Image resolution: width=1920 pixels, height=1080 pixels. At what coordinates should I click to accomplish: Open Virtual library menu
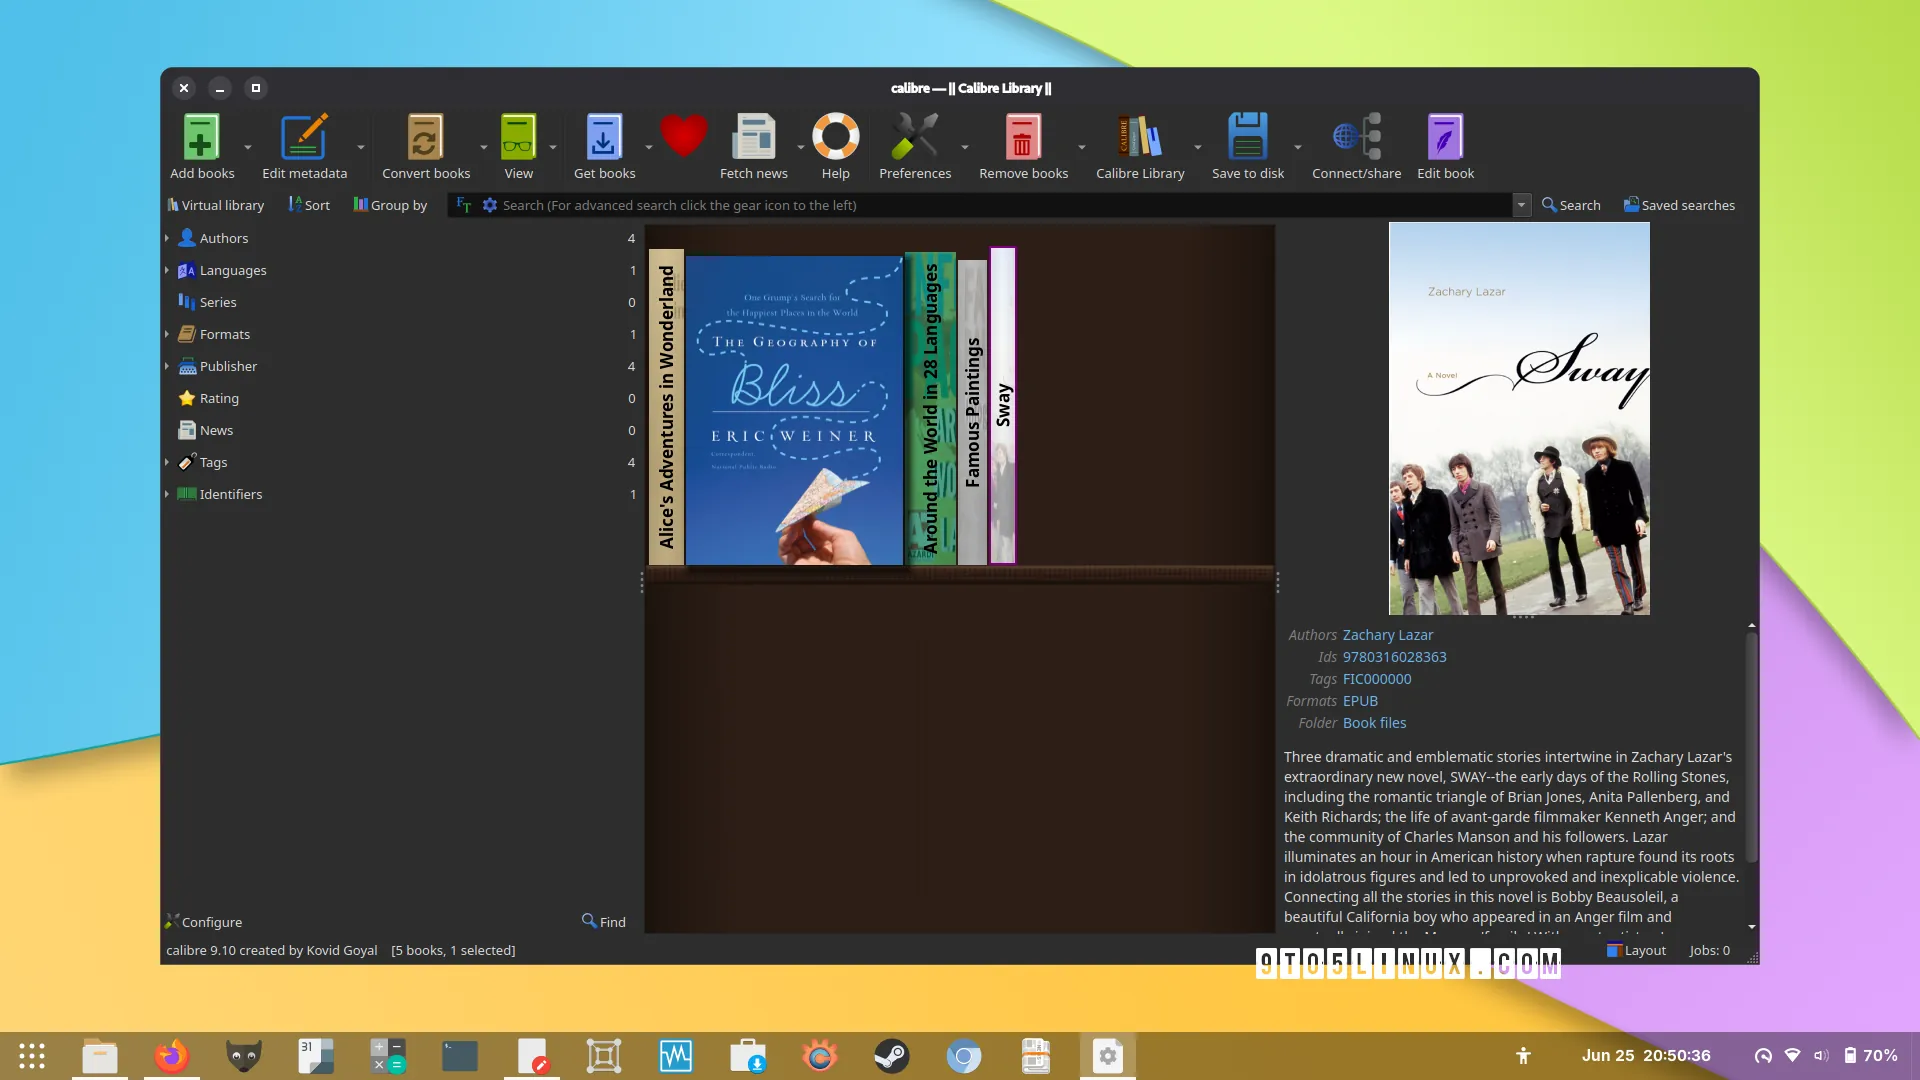(216, 205)
